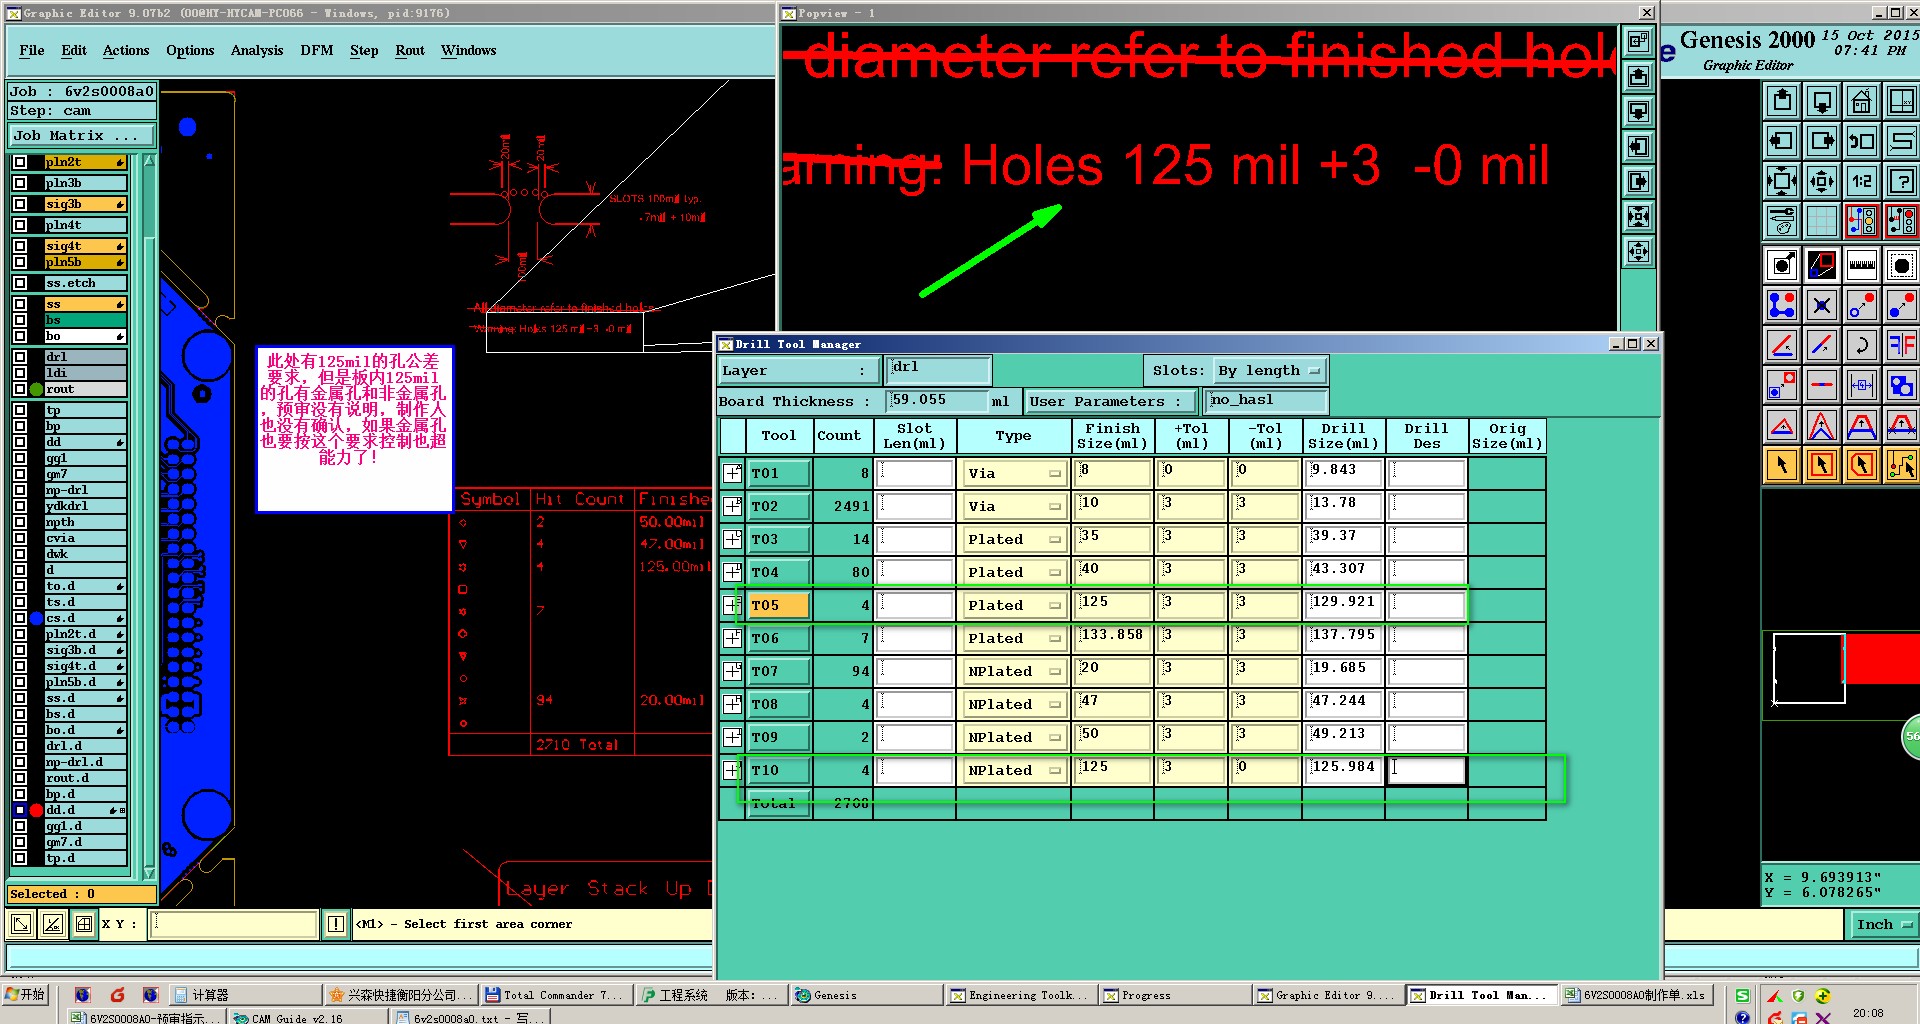Open Type dropdown for tool T03
This screenshot has height=1024, width=1920.
[x=1013, y=539]
